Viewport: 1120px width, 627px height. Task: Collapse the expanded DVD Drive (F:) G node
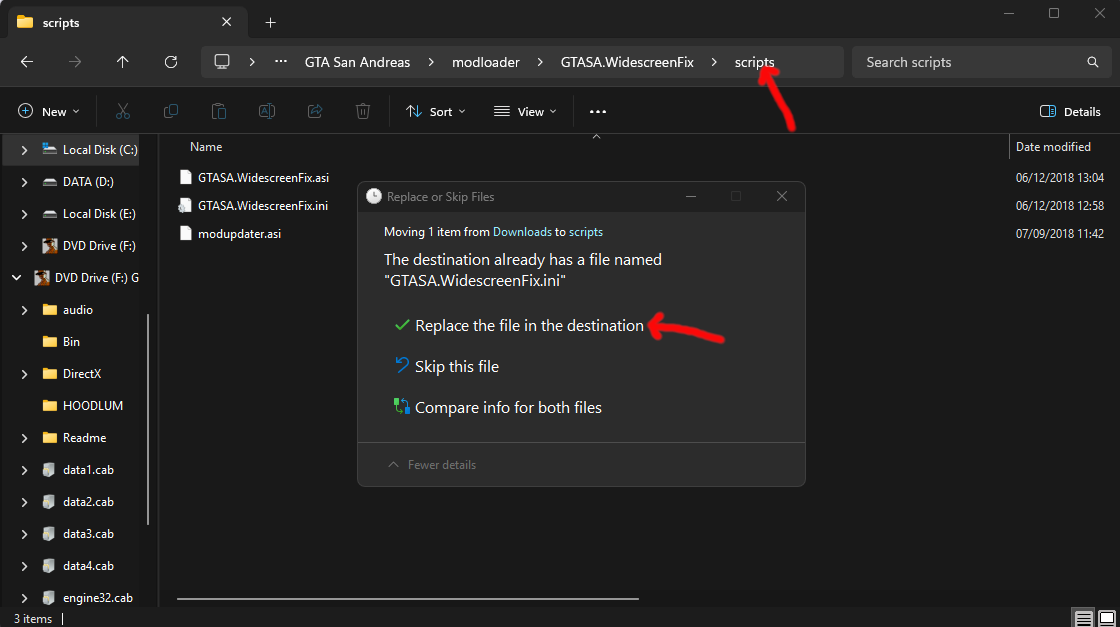pyautogui.click(x=16, y=278)
